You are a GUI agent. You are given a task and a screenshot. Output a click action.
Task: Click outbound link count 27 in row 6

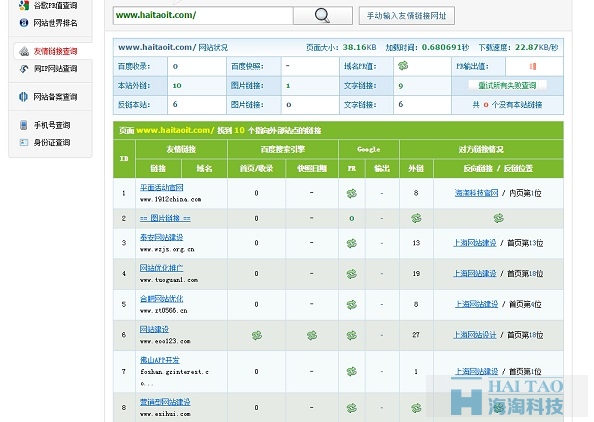tap(416, 335)
